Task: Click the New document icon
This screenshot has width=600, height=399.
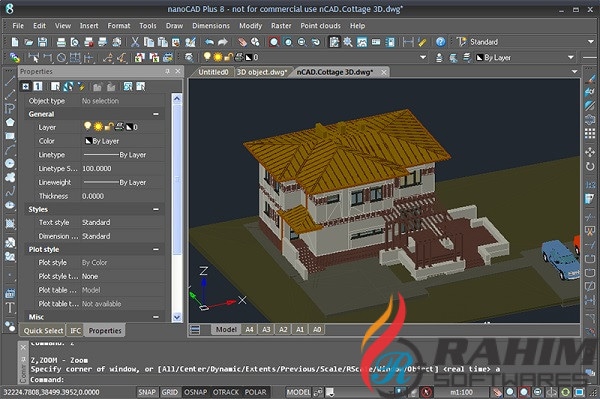Action: pyautogui.click(x=15, y=42)
